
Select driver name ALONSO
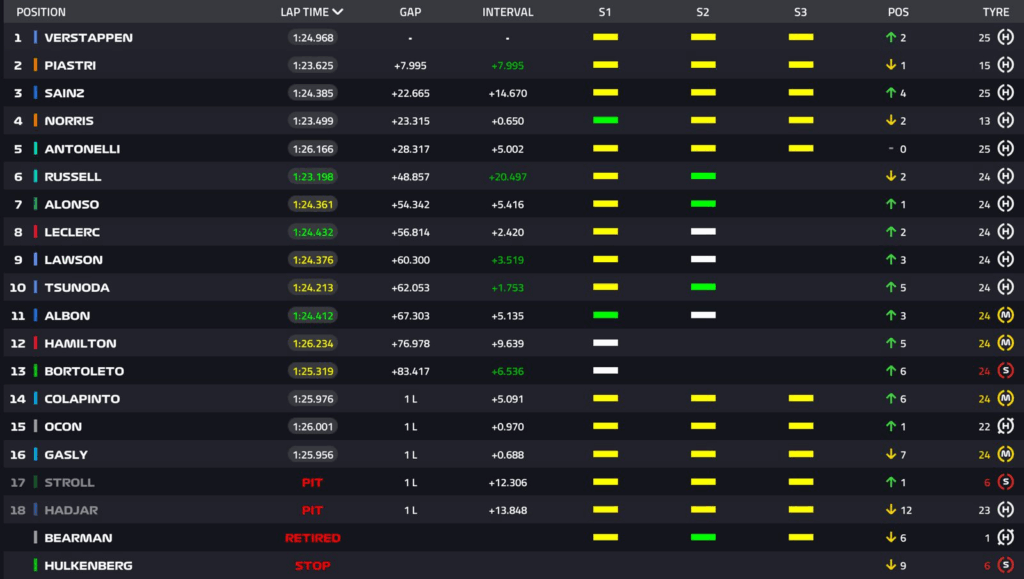tap(71, 205)
